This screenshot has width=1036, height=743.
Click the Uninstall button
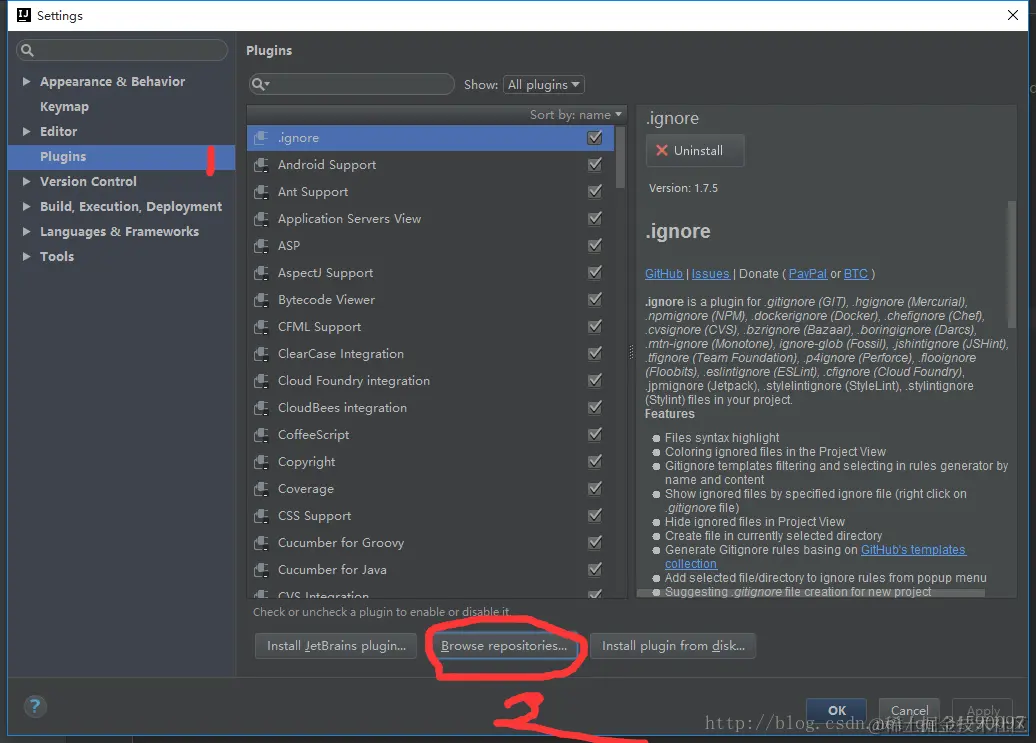(695, 151)
